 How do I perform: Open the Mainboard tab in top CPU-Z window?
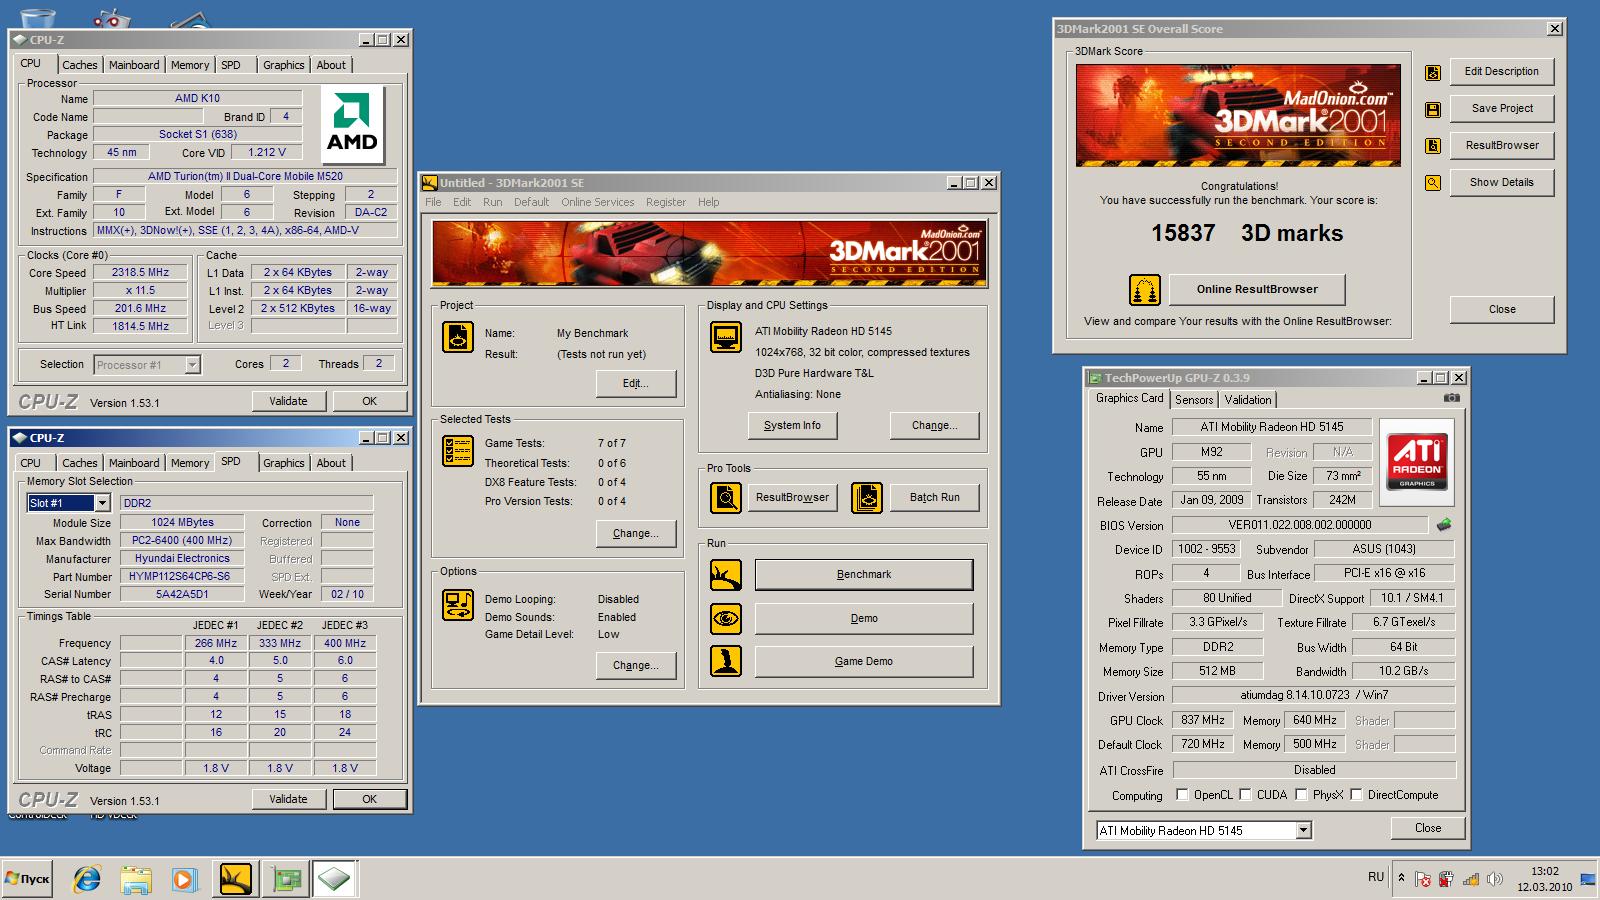point(134,65)
